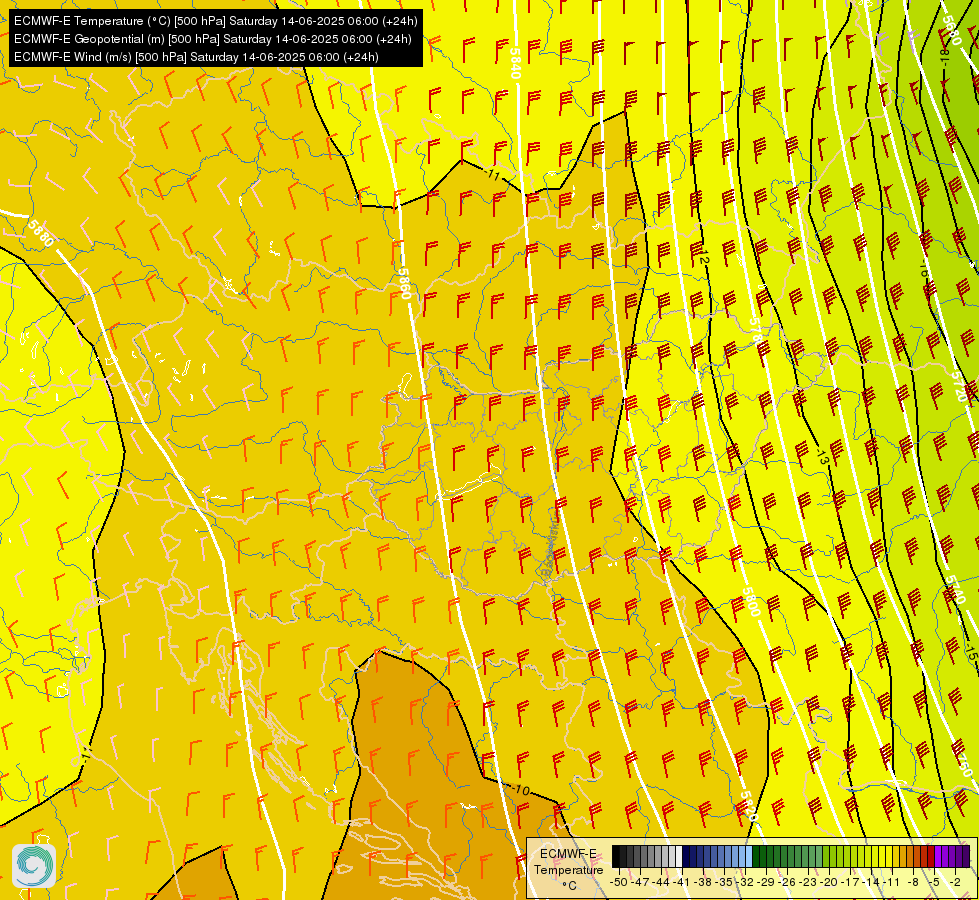
Task: Click the -50 value on the legend scale
Action: pos(619,882)
